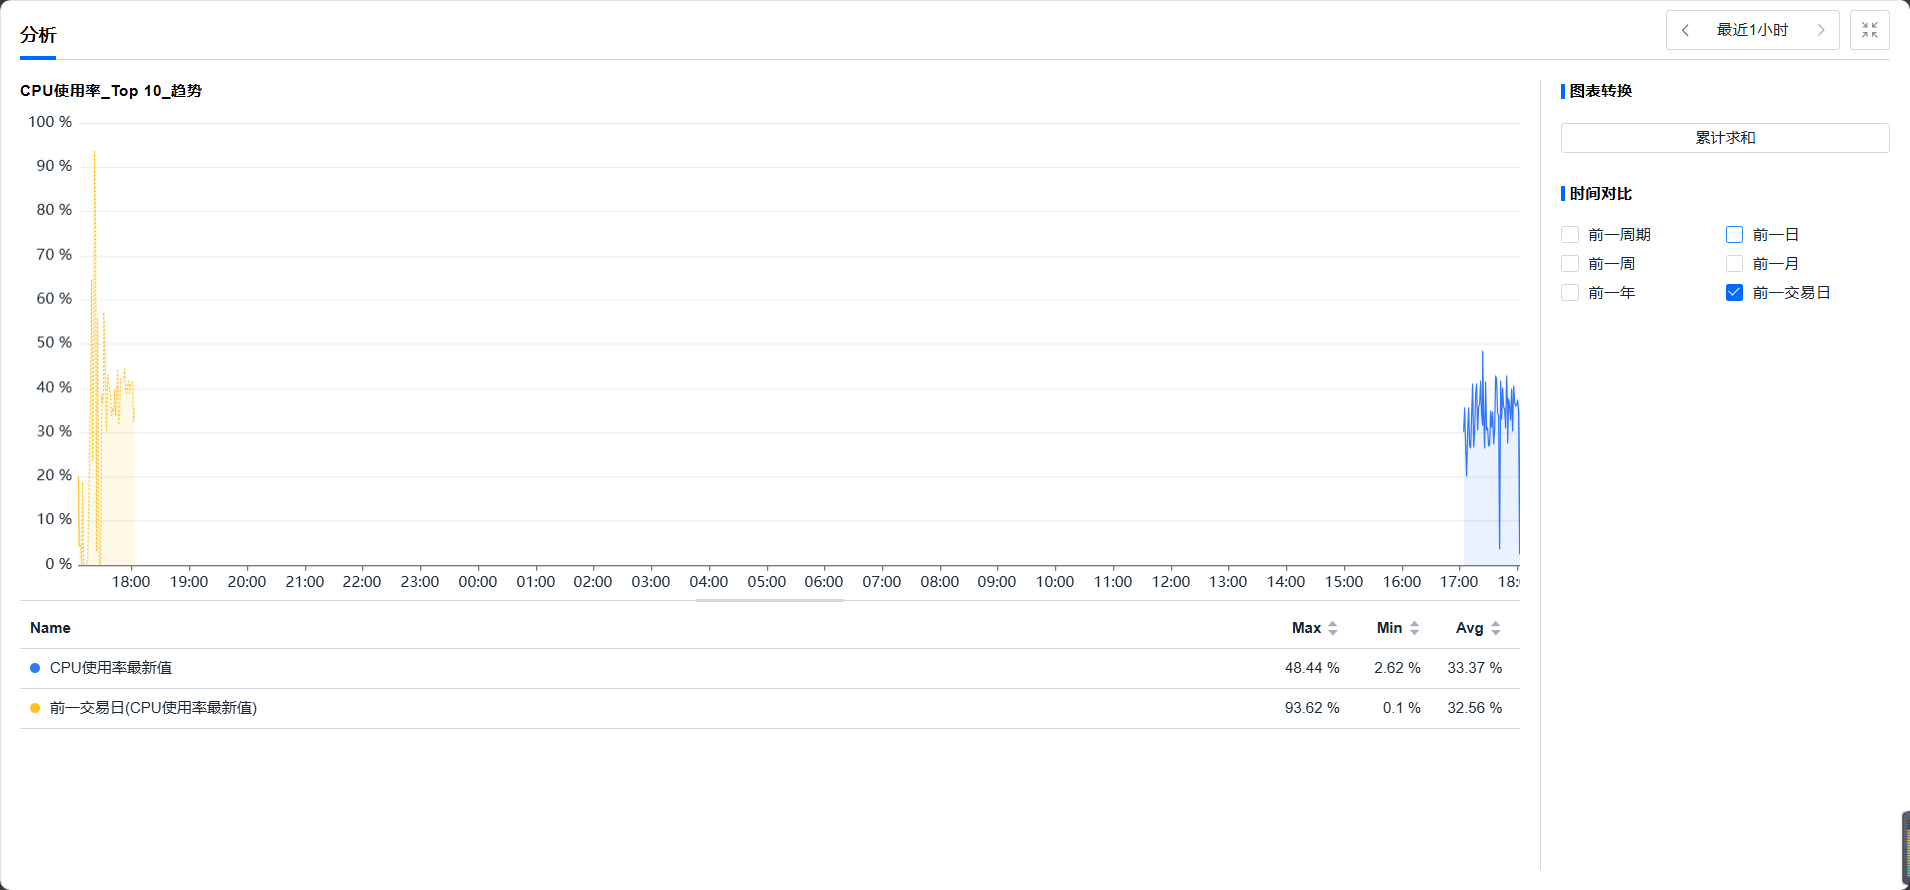This screenshot has height=890, width=1910.
Task: Click the 前一交易日(CPU使用率最新值) legend row
Action: pos(153,708)
